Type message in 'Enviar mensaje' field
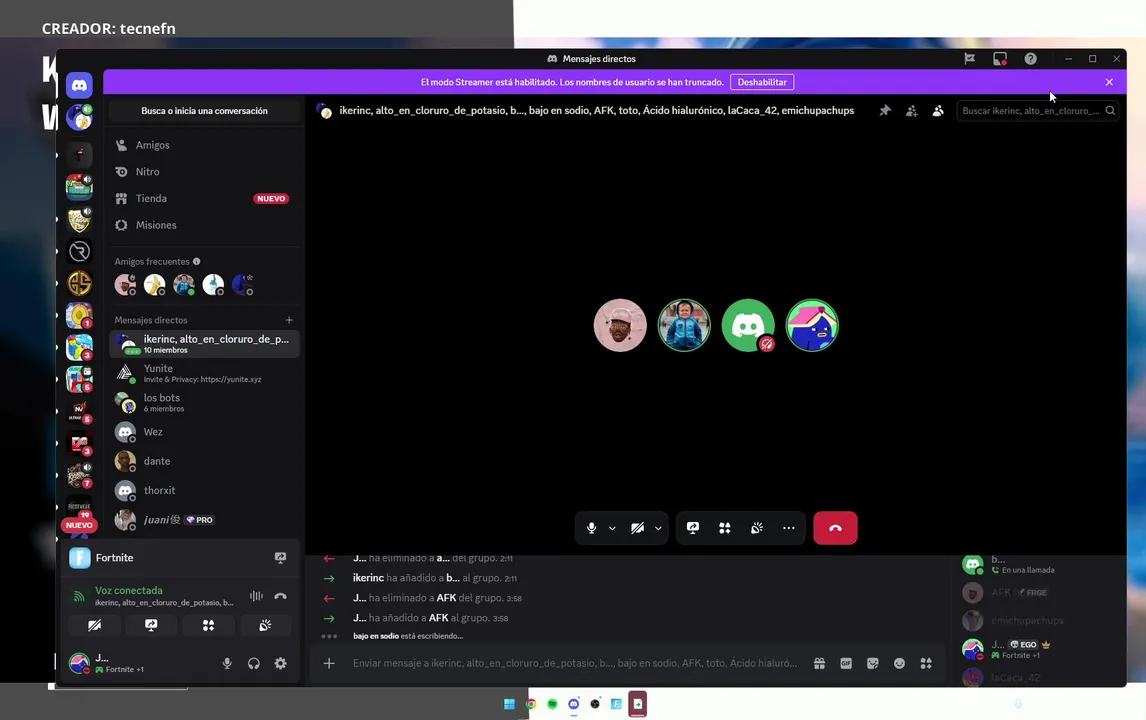Viewport: 1146px width, 720px height. pos(574,664)
